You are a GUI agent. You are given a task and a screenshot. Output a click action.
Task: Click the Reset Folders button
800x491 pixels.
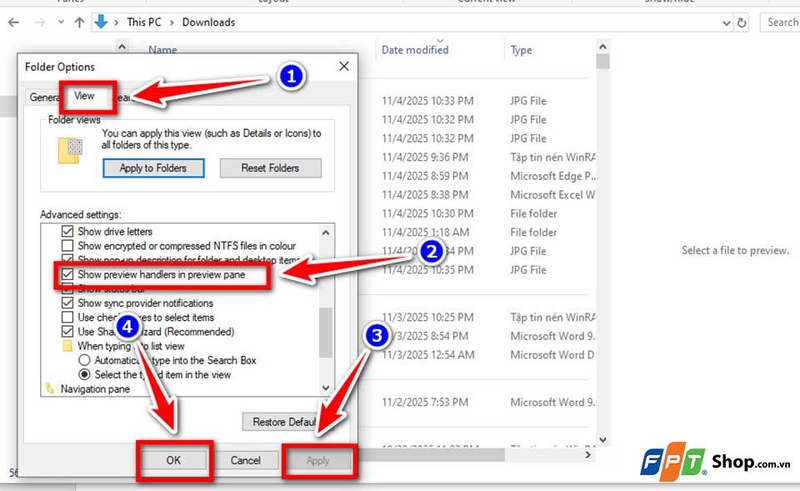tap(270, 168)
